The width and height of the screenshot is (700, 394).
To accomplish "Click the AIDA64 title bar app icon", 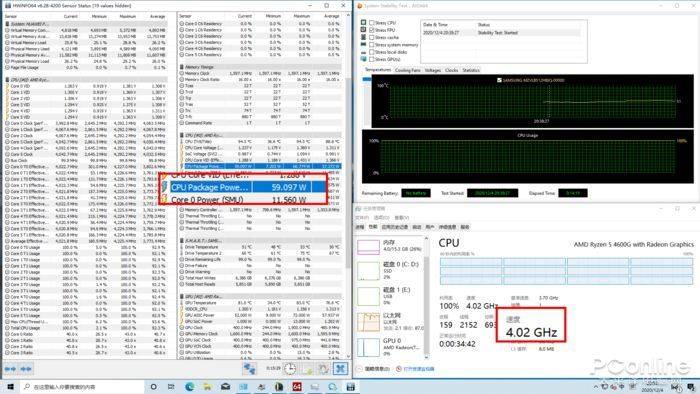I will (360, 6).
